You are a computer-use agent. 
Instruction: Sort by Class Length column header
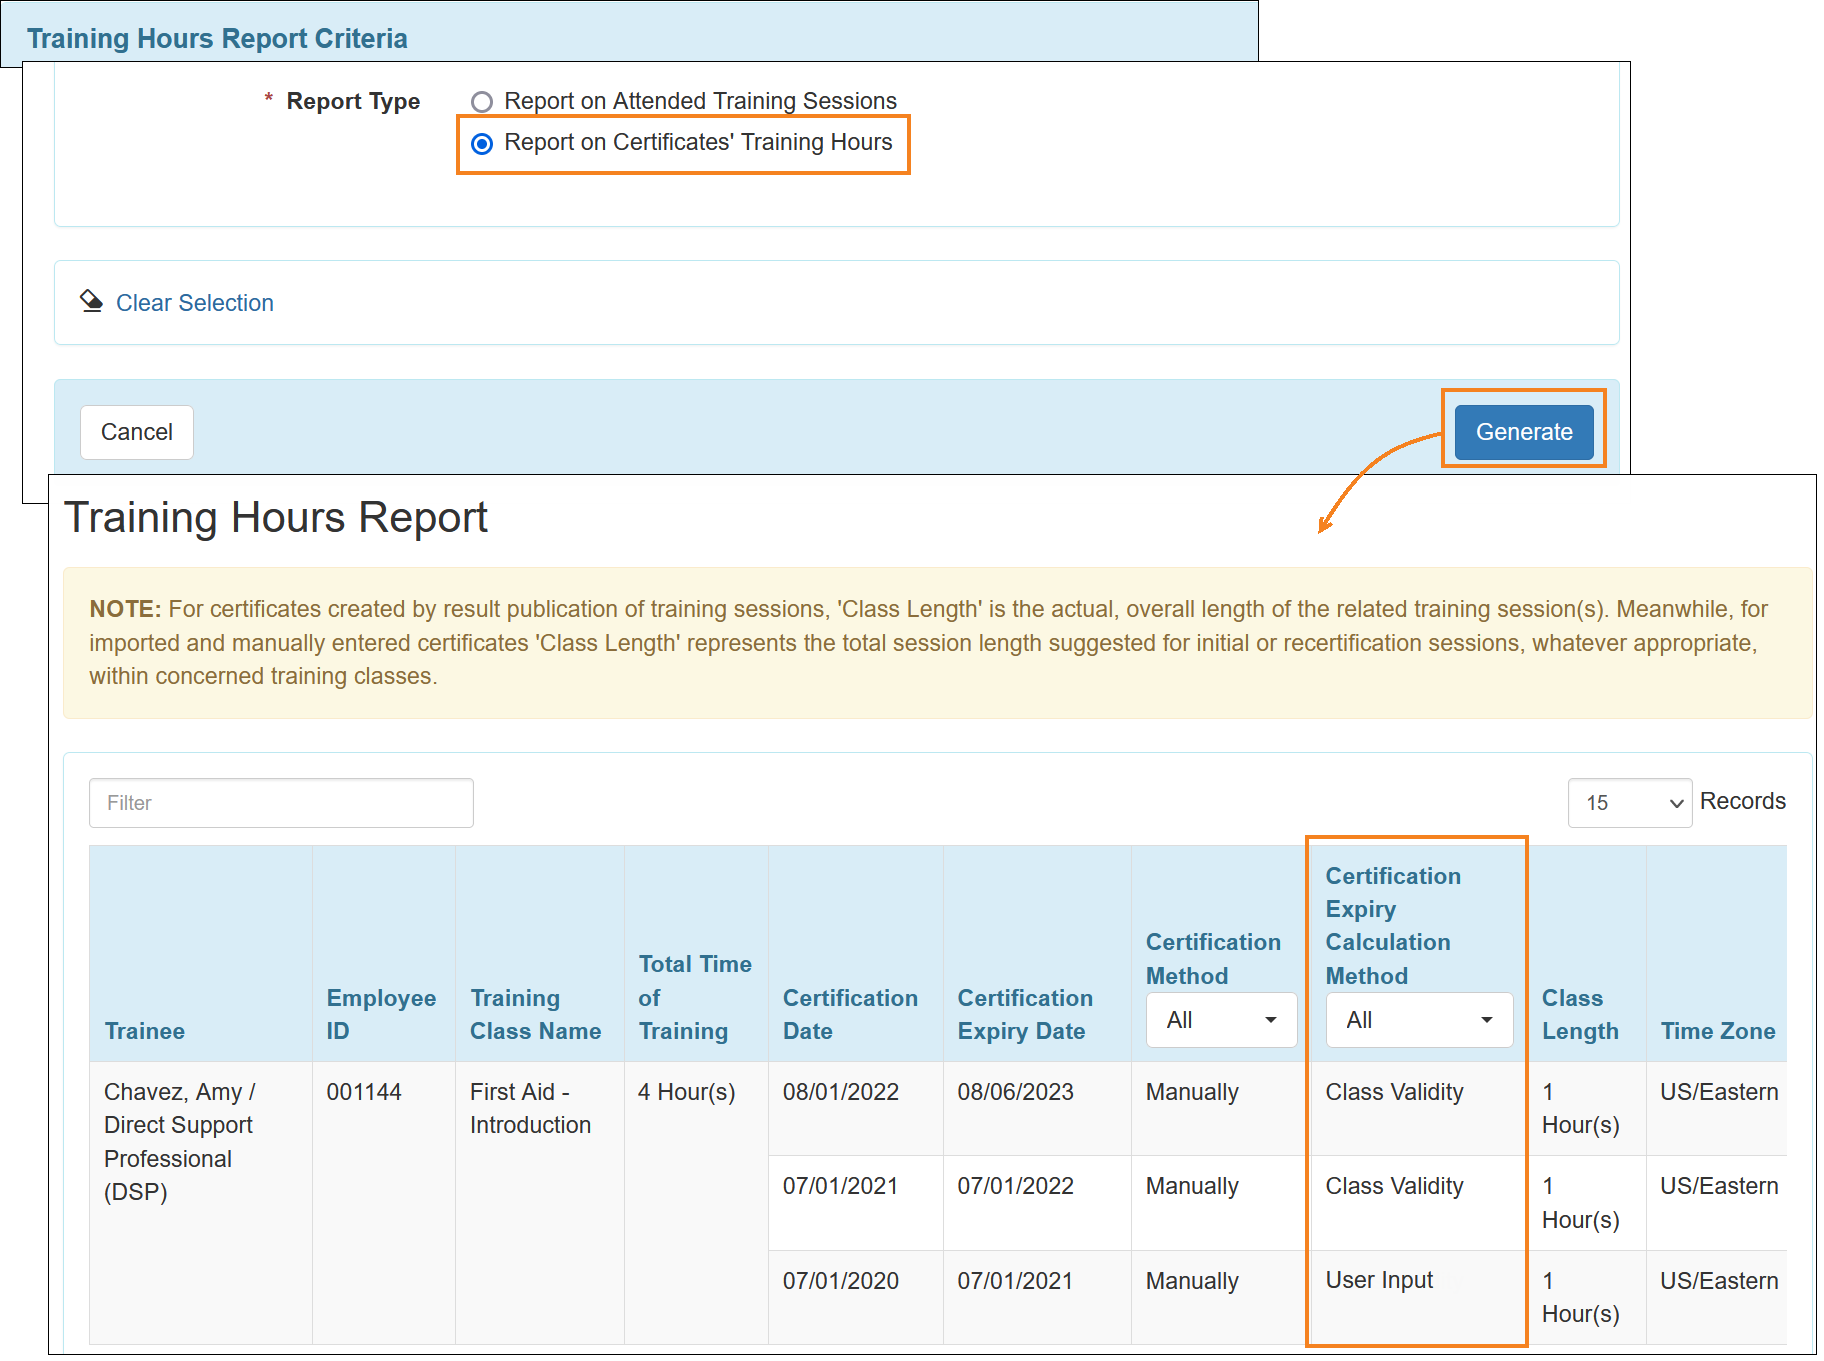[1580, 1014]
